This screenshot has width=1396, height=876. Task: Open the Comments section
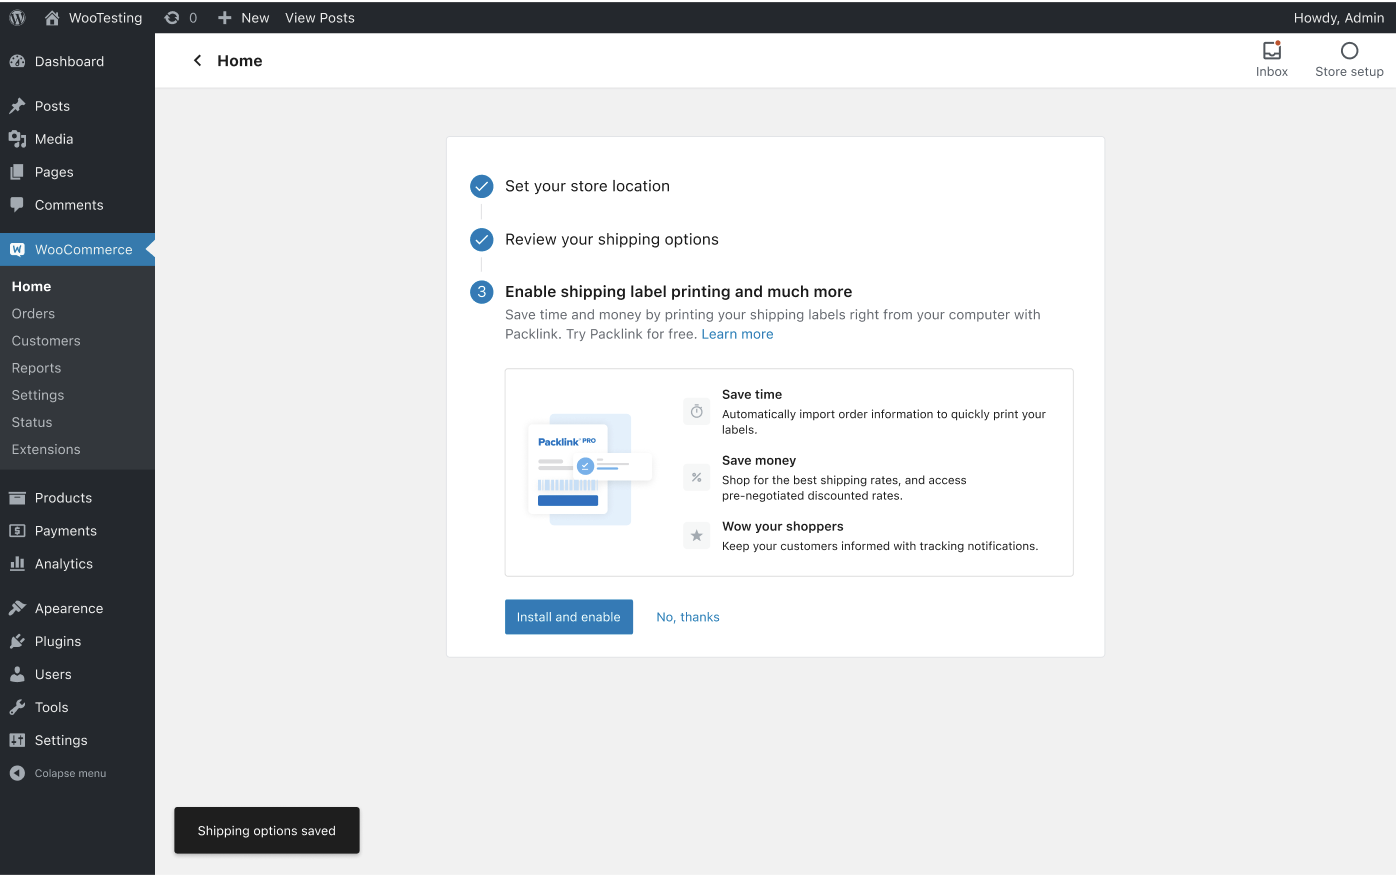coord(67,204)
